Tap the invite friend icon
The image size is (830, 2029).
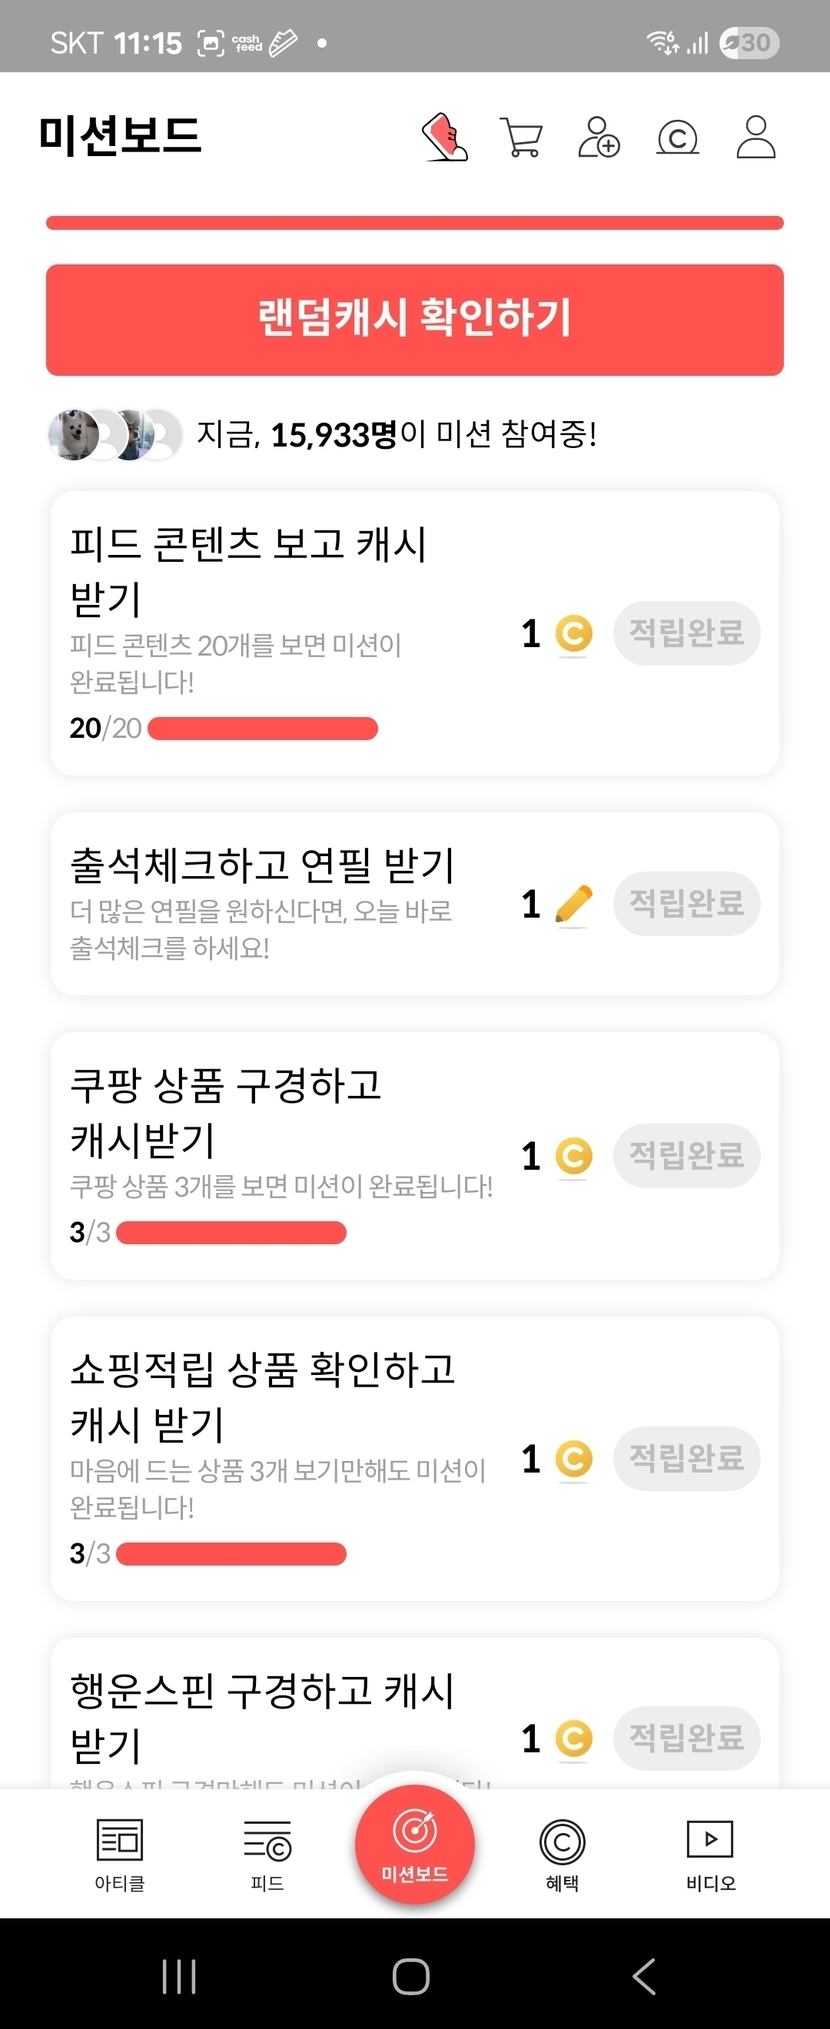599,137
